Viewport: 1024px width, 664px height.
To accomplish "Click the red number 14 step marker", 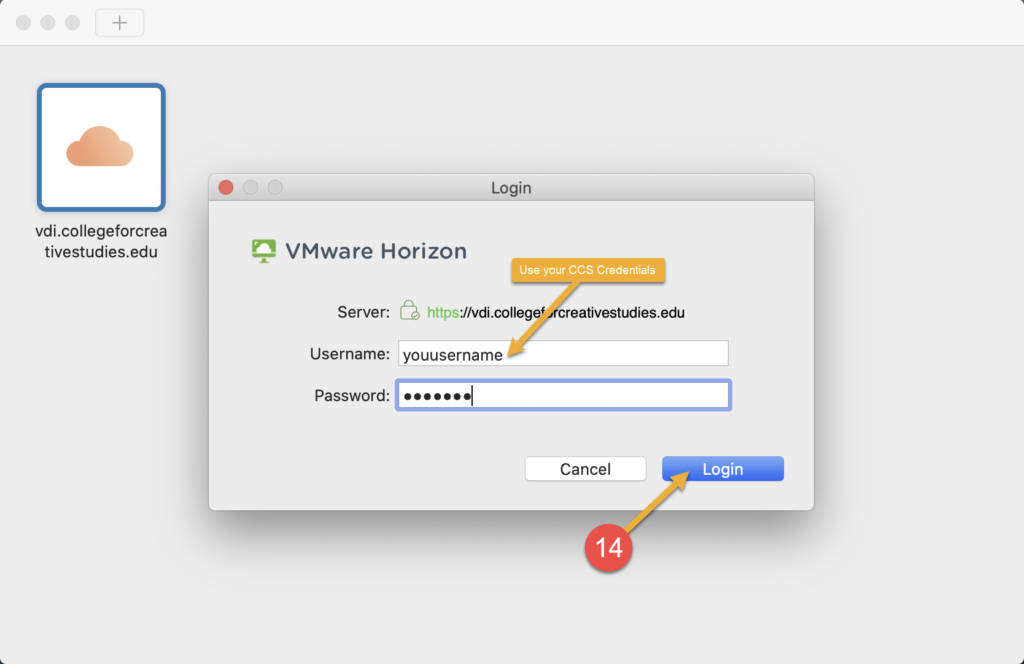I will point(608,548).
